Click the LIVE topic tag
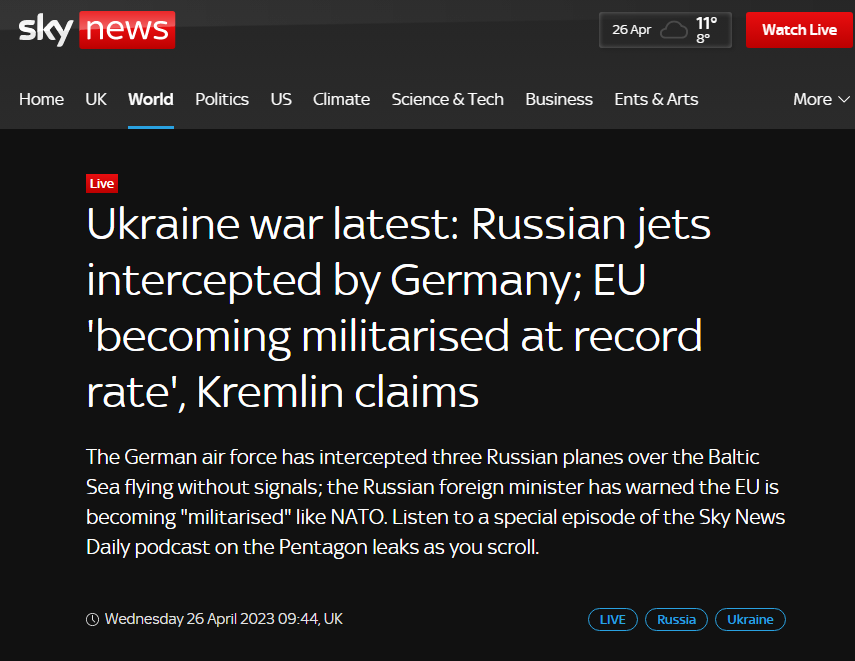Image resolution: width=855 pixels, height=661 pixels. [613, 620]
